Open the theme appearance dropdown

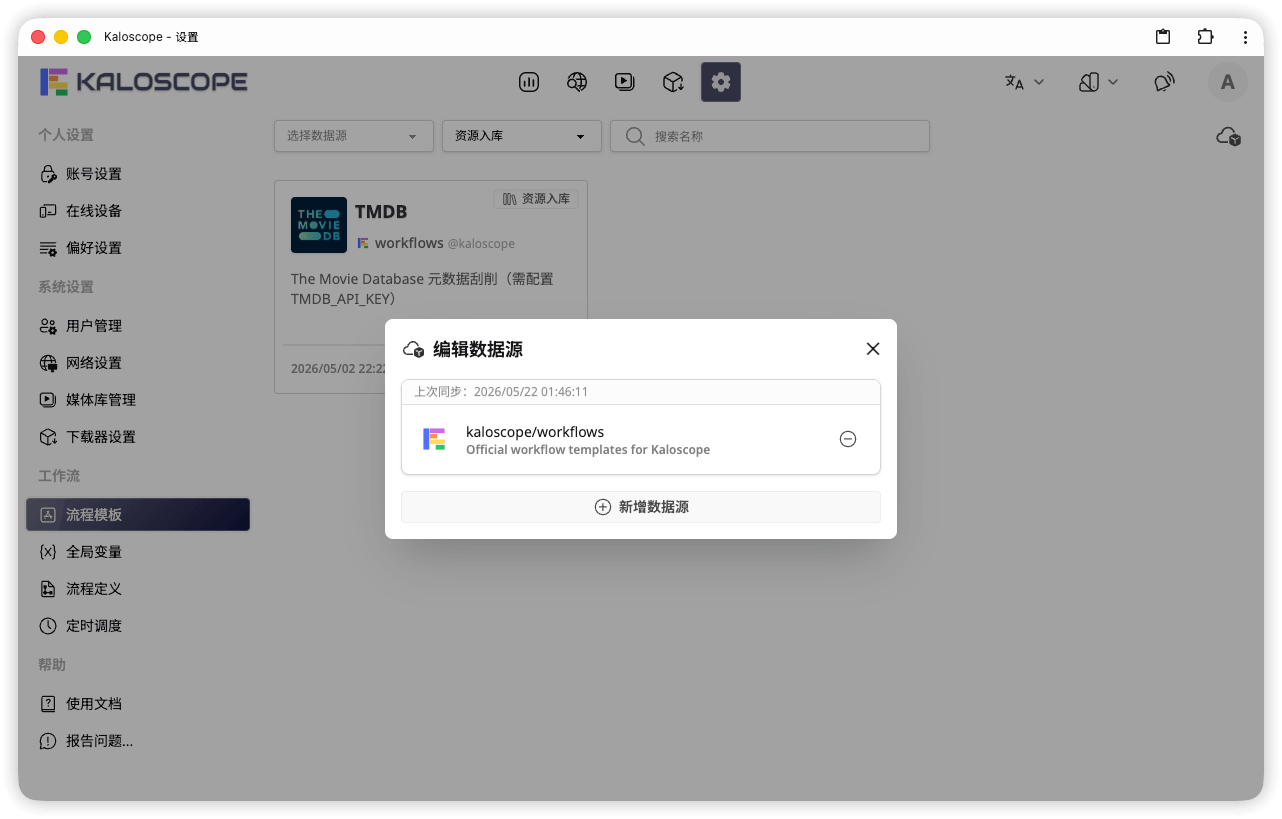click(x=1098, y=82)
